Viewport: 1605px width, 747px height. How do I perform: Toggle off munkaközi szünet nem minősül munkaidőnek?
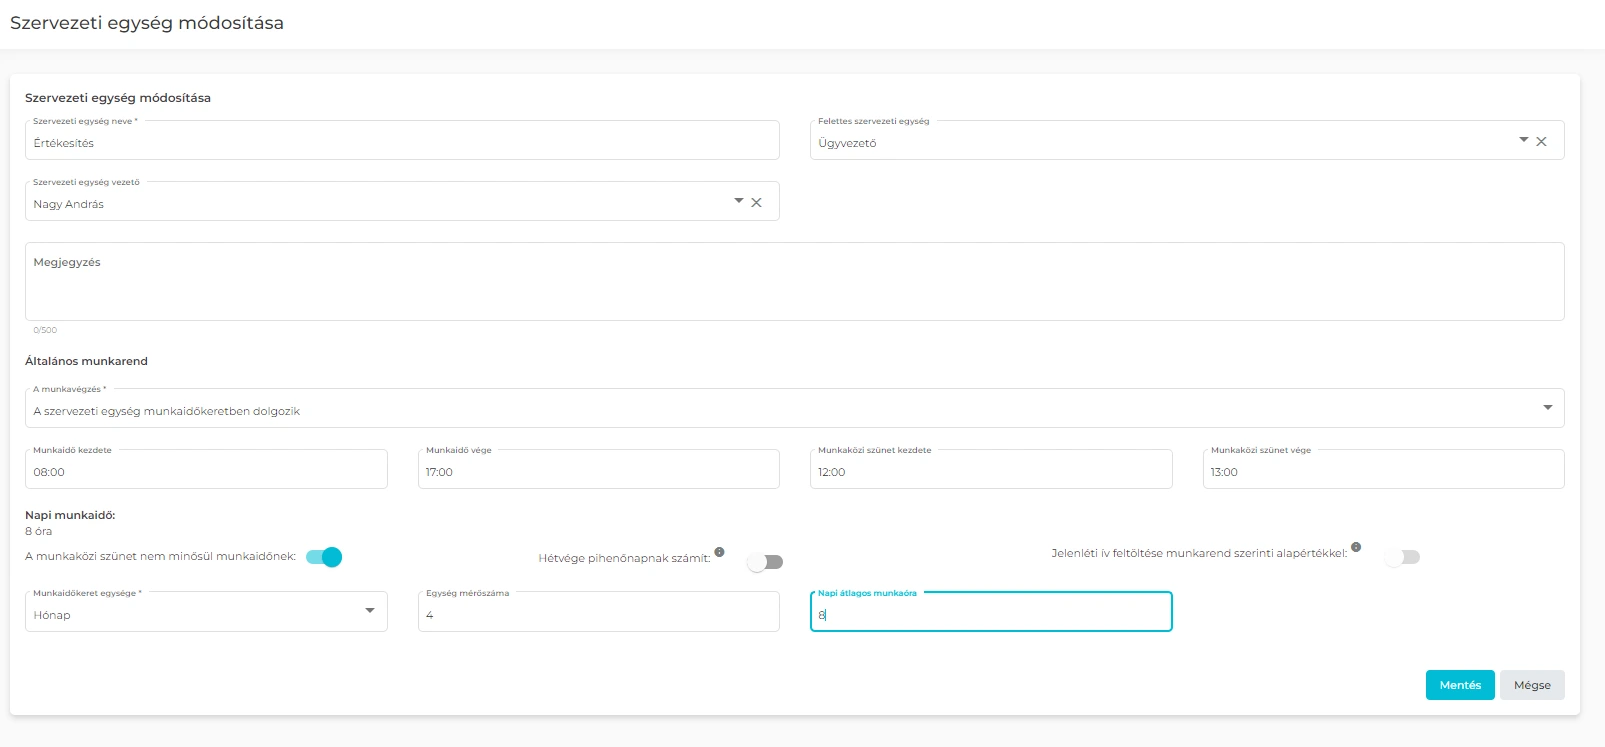(324, 557)
